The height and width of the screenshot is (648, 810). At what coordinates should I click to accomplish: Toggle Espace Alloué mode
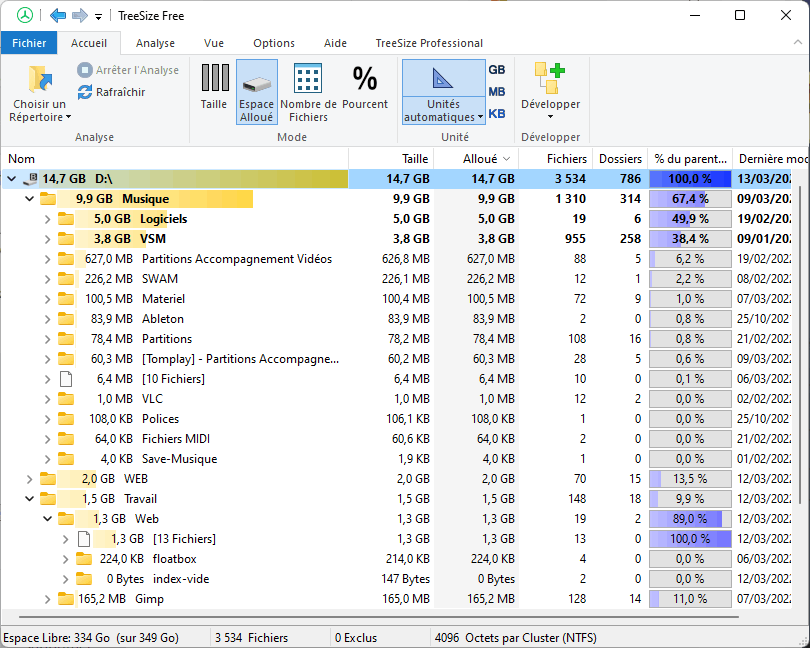[x=257, y=92]
